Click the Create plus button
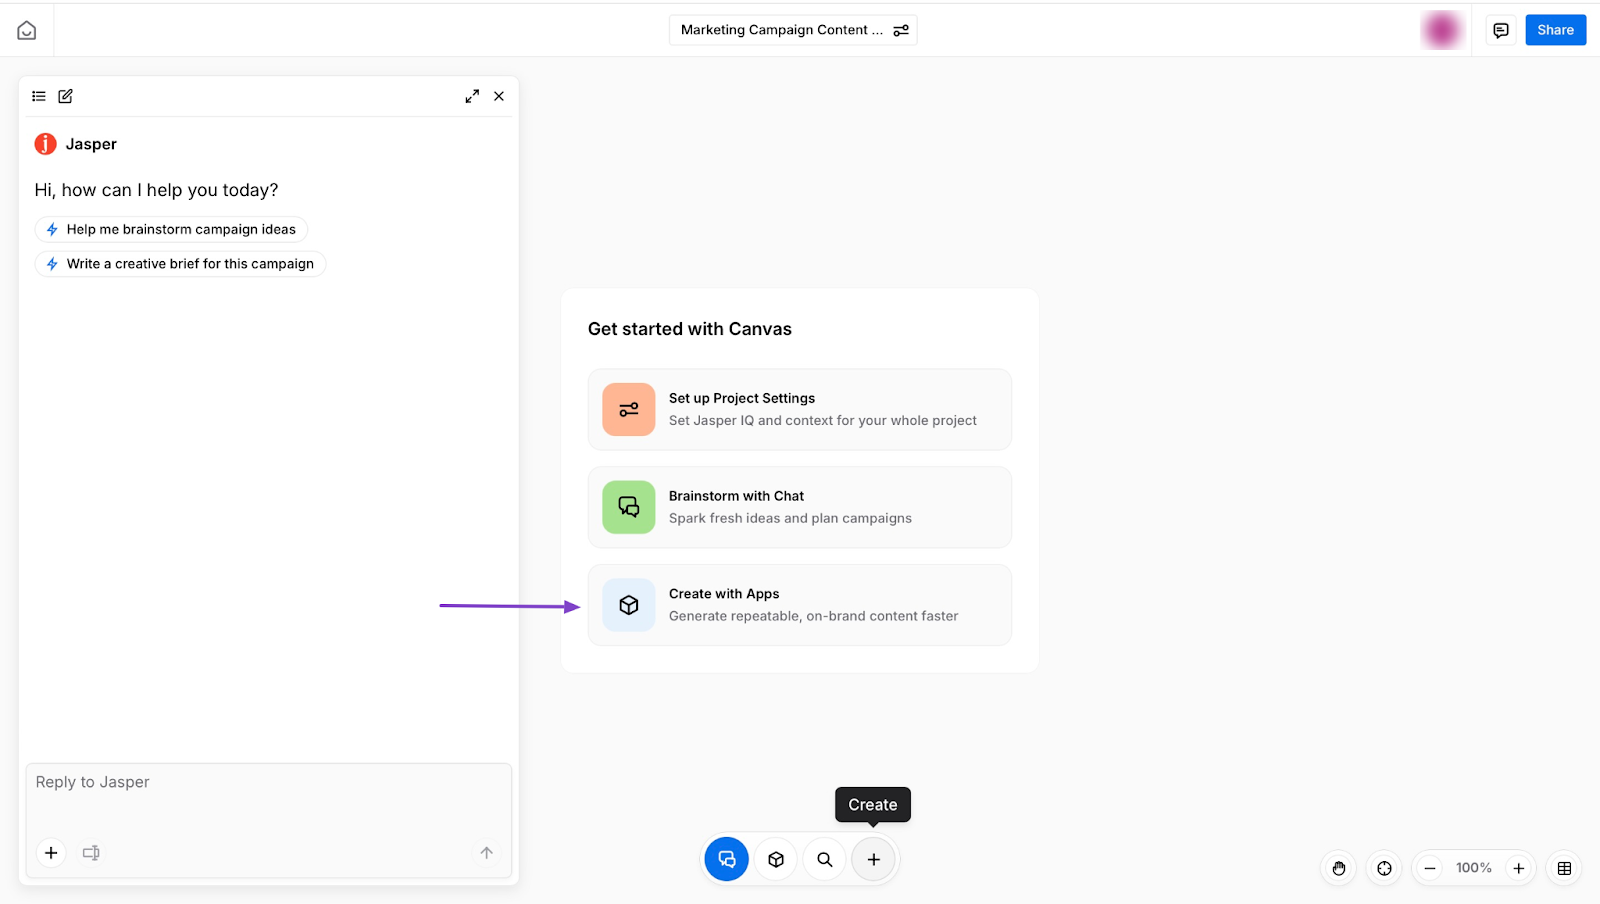 click(874, 859)
